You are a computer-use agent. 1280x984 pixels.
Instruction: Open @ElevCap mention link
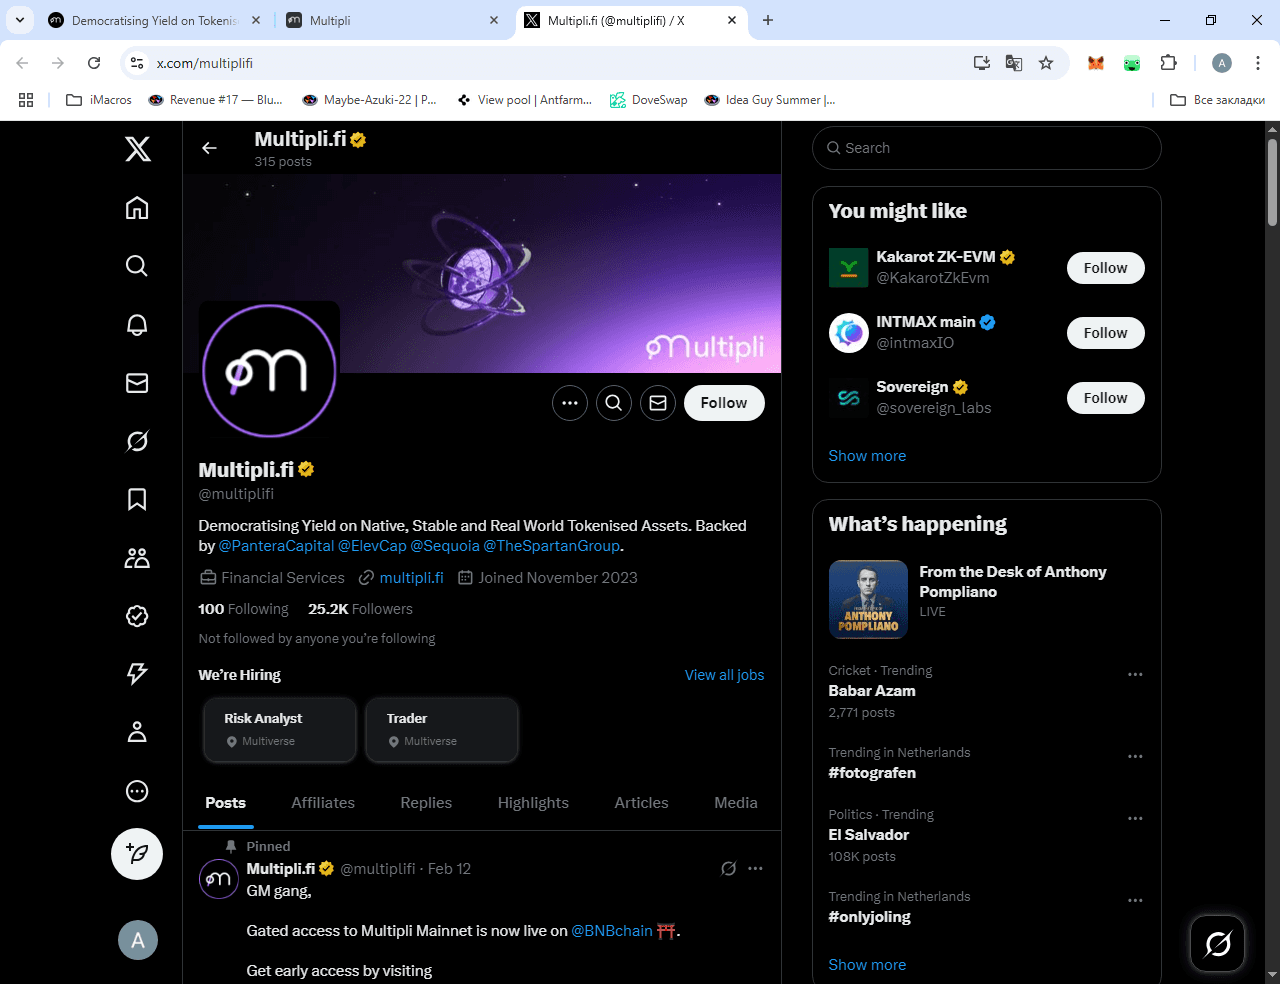(372, 546)
